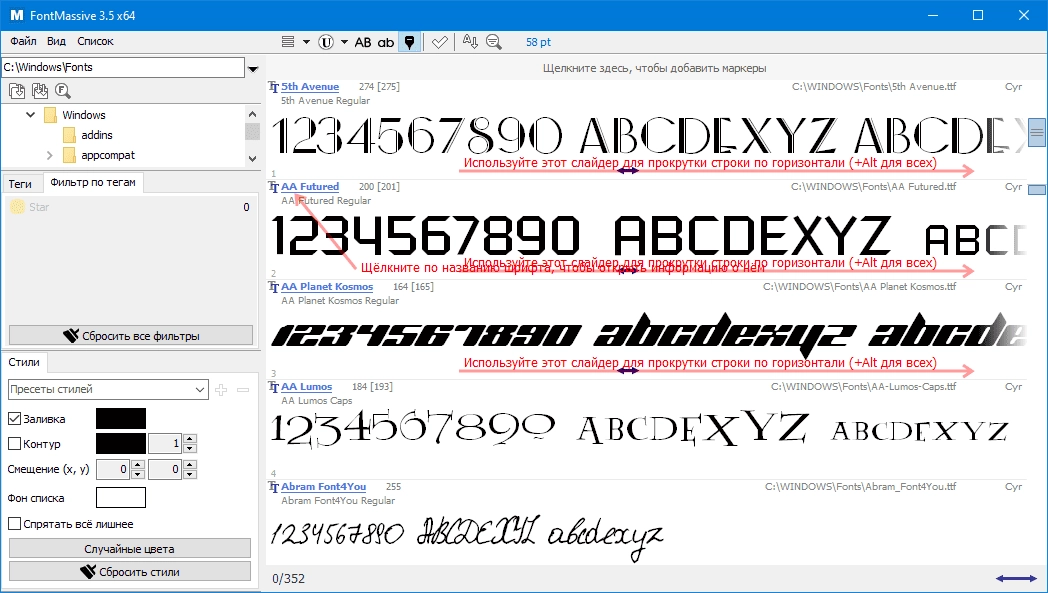This screenshot has height=593, width=1048.
Task: Switch to Фильтр по тегам tab
Action: click(93, 182)
